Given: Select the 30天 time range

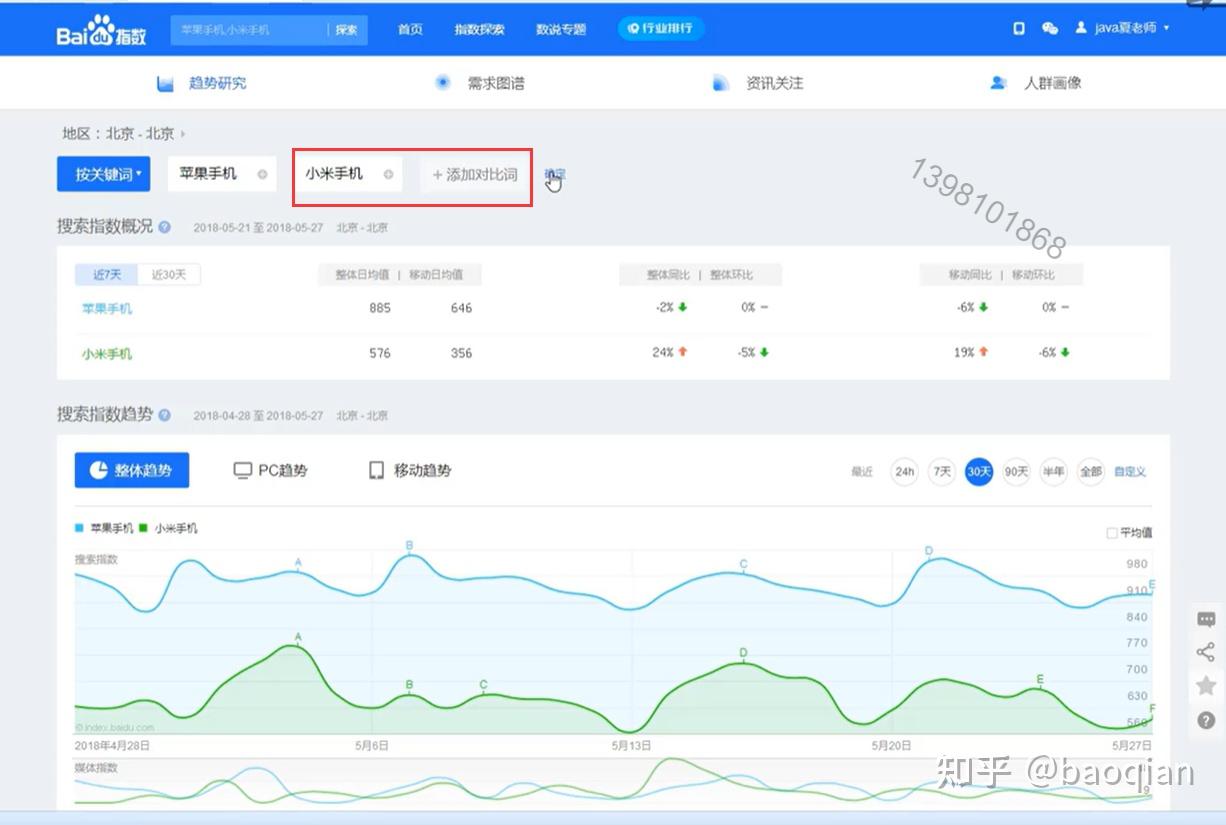Looking at the screenshot, I should point(979,471).
